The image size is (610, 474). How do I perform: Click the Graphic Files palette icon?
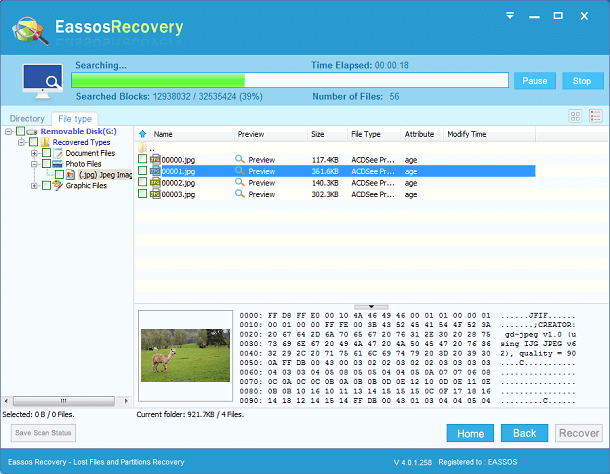[58, 185]
